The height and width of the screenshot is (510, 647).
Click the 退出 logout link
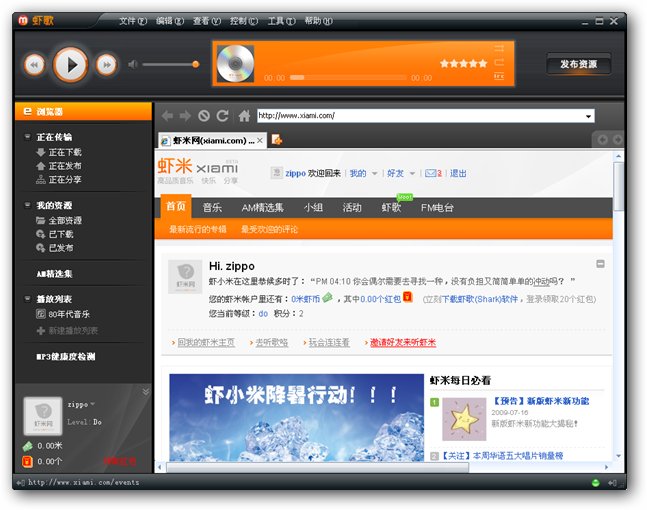458,173
